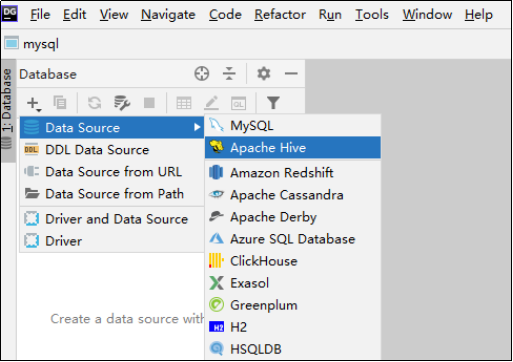Open the Refactor menu
The width and height of the screenshot is (513, 362).
[x=280, y=14]
